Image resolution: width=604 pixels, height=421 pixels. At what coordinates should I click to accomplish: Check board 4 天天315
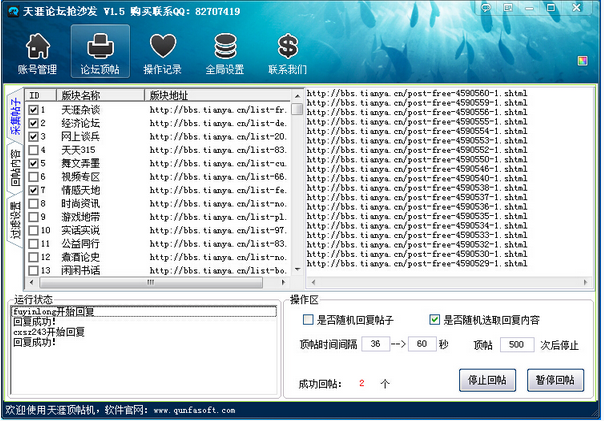pyautogui.click(x=34, y=150)
